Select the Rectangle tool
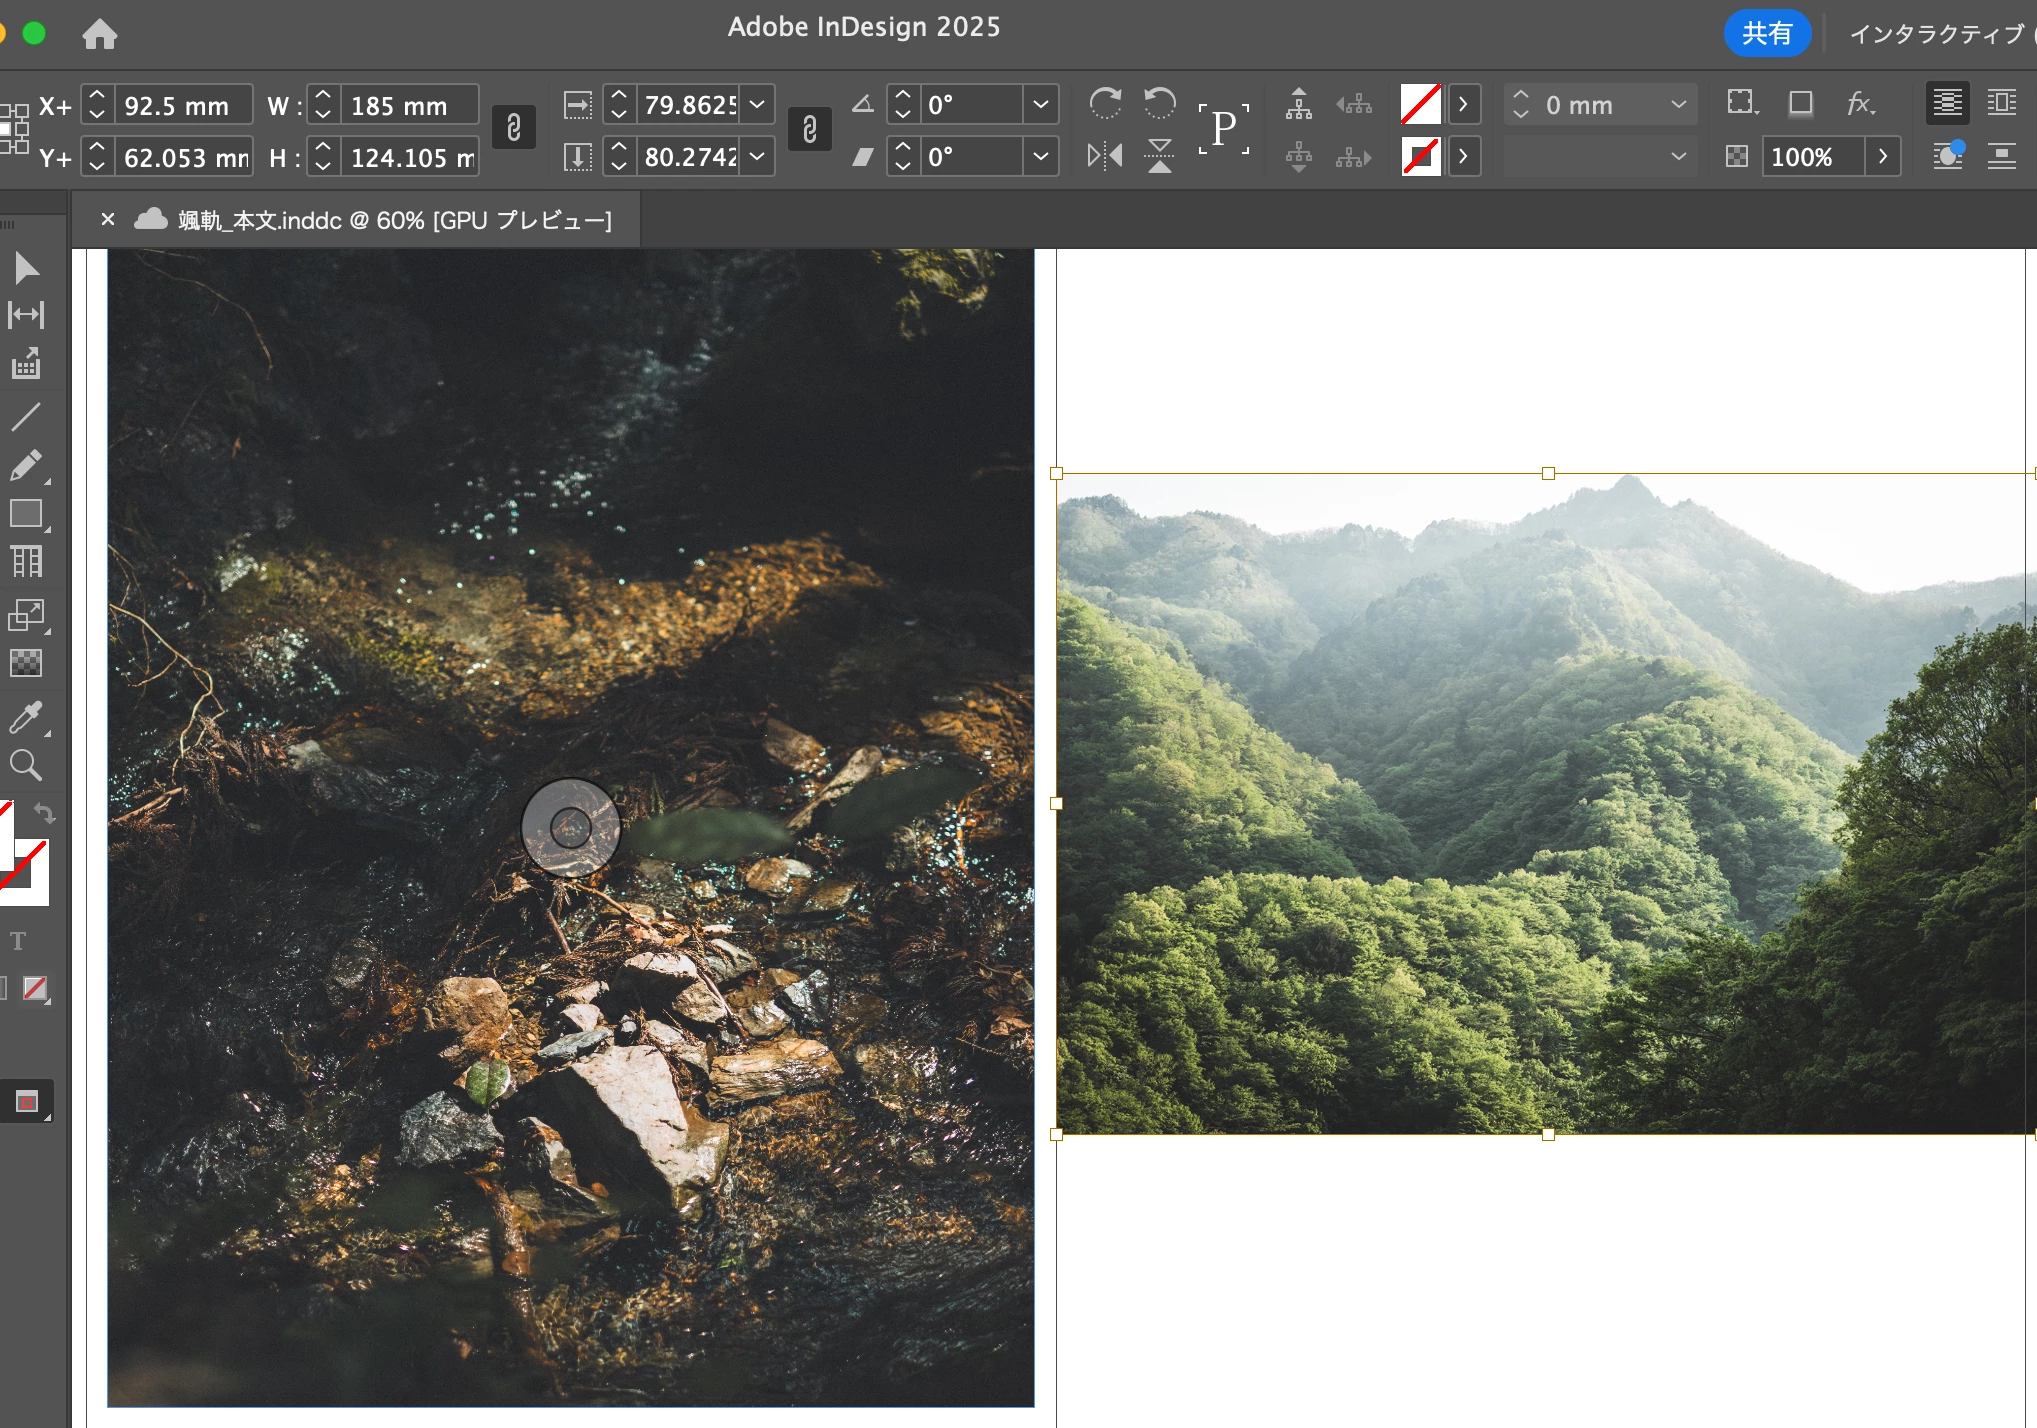Image resolution: width=2037 pixels, height=1428 pixels. pyautogui.click(x=26, y=514)
